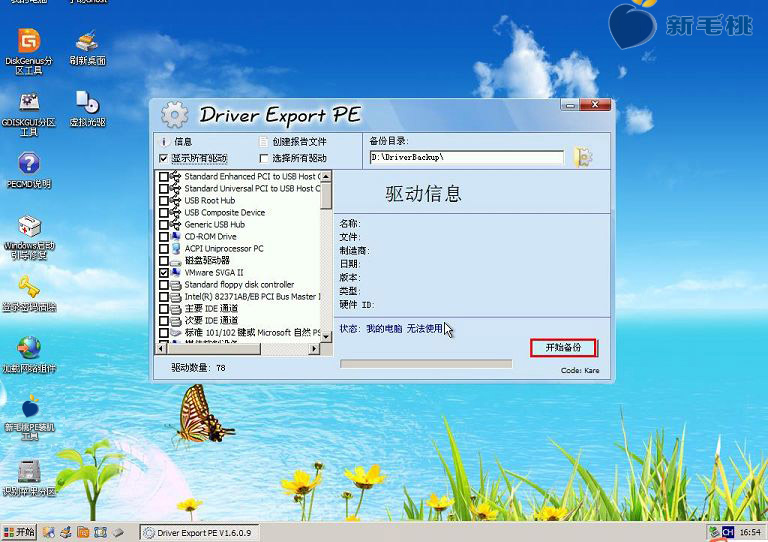Check the ACPI Uniprocessor PC driver

pyautogui.click(x=164, y=248)
